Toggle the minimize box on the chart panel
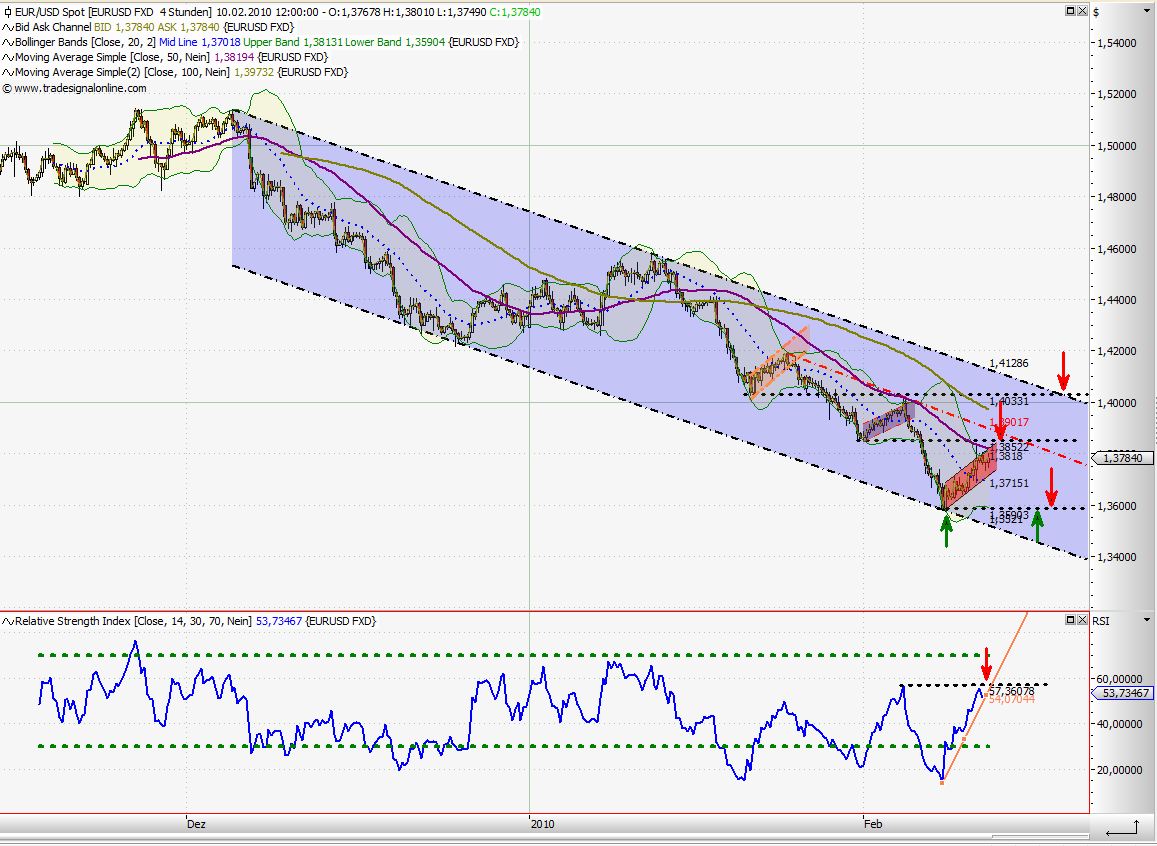The image size is (1157, 846). [x=1070, y=10]
